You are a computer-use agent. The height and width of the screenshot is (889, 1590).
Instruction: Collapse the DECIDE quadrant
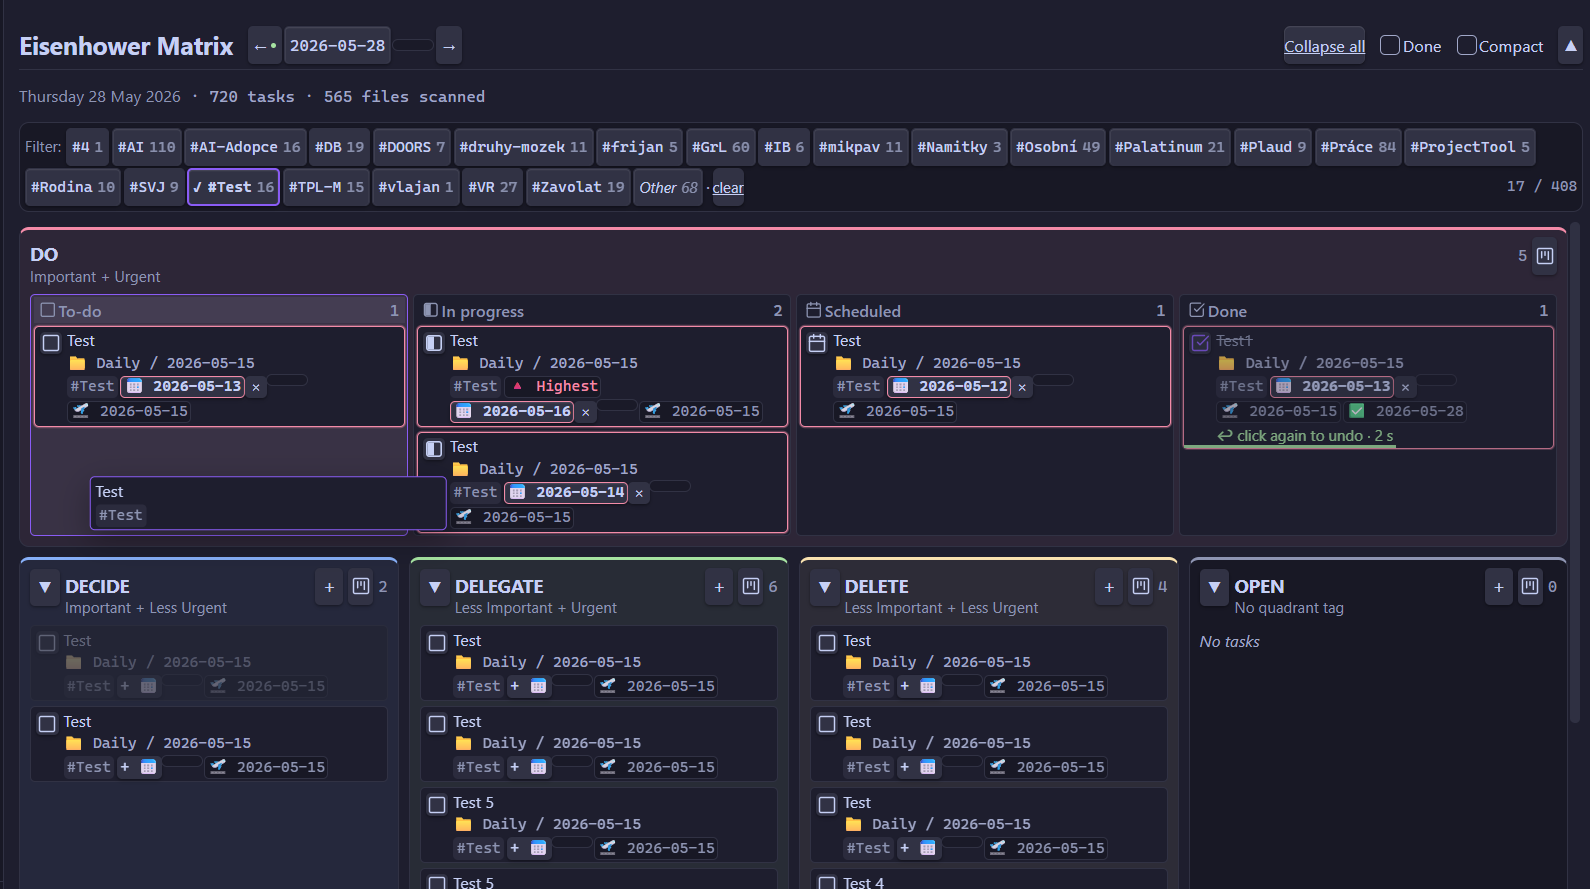click(x=45, y=587)
